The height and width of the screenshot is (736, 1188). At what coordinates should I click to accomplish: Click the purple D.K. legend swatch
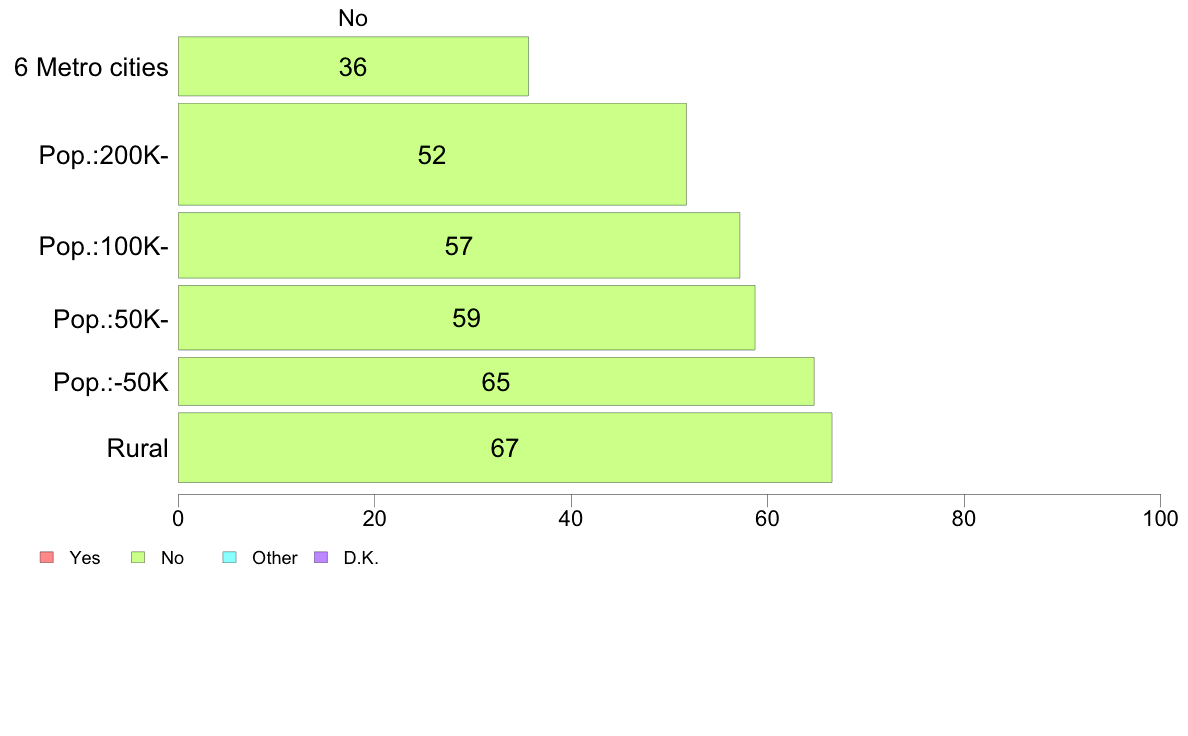tap(321, 557)
